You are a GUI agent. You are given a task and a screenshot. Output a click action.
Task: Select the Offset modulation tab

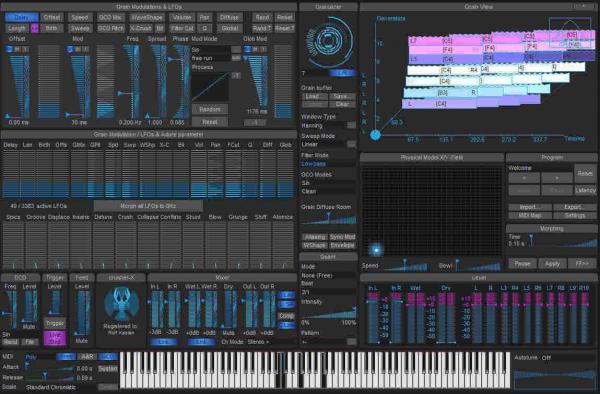tap(52, 17)
